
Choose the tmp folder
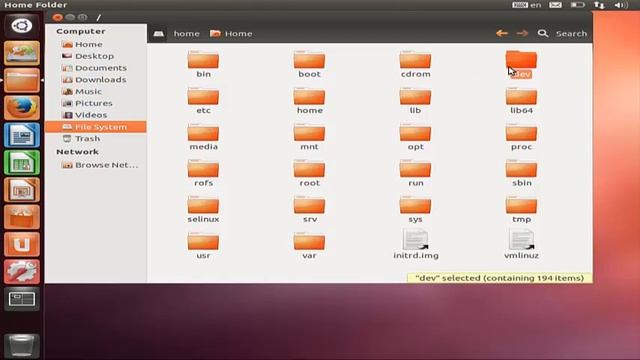tap(521, 209)
